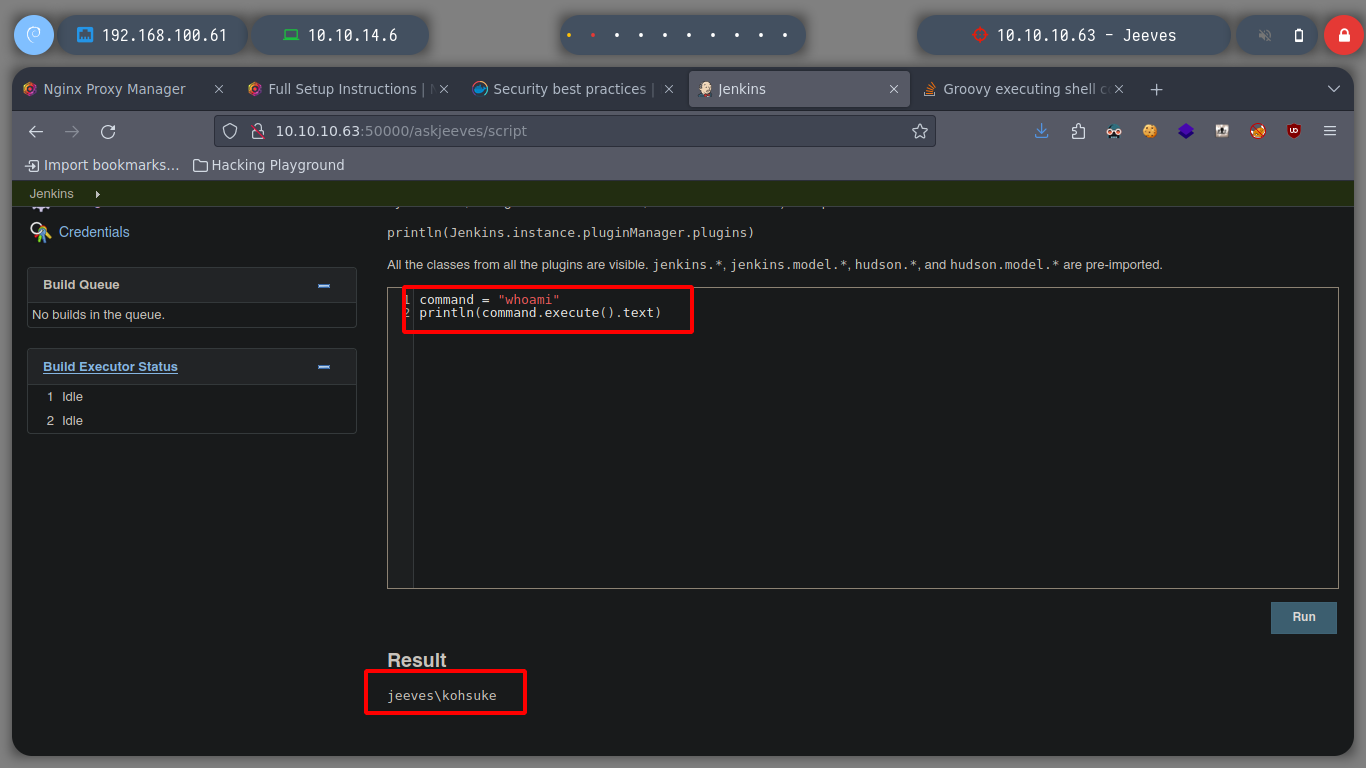Viewport: 1366px width, 768px height.
Task: Open the goggles-face extension icon
Action: click(x=1114, y=131)
